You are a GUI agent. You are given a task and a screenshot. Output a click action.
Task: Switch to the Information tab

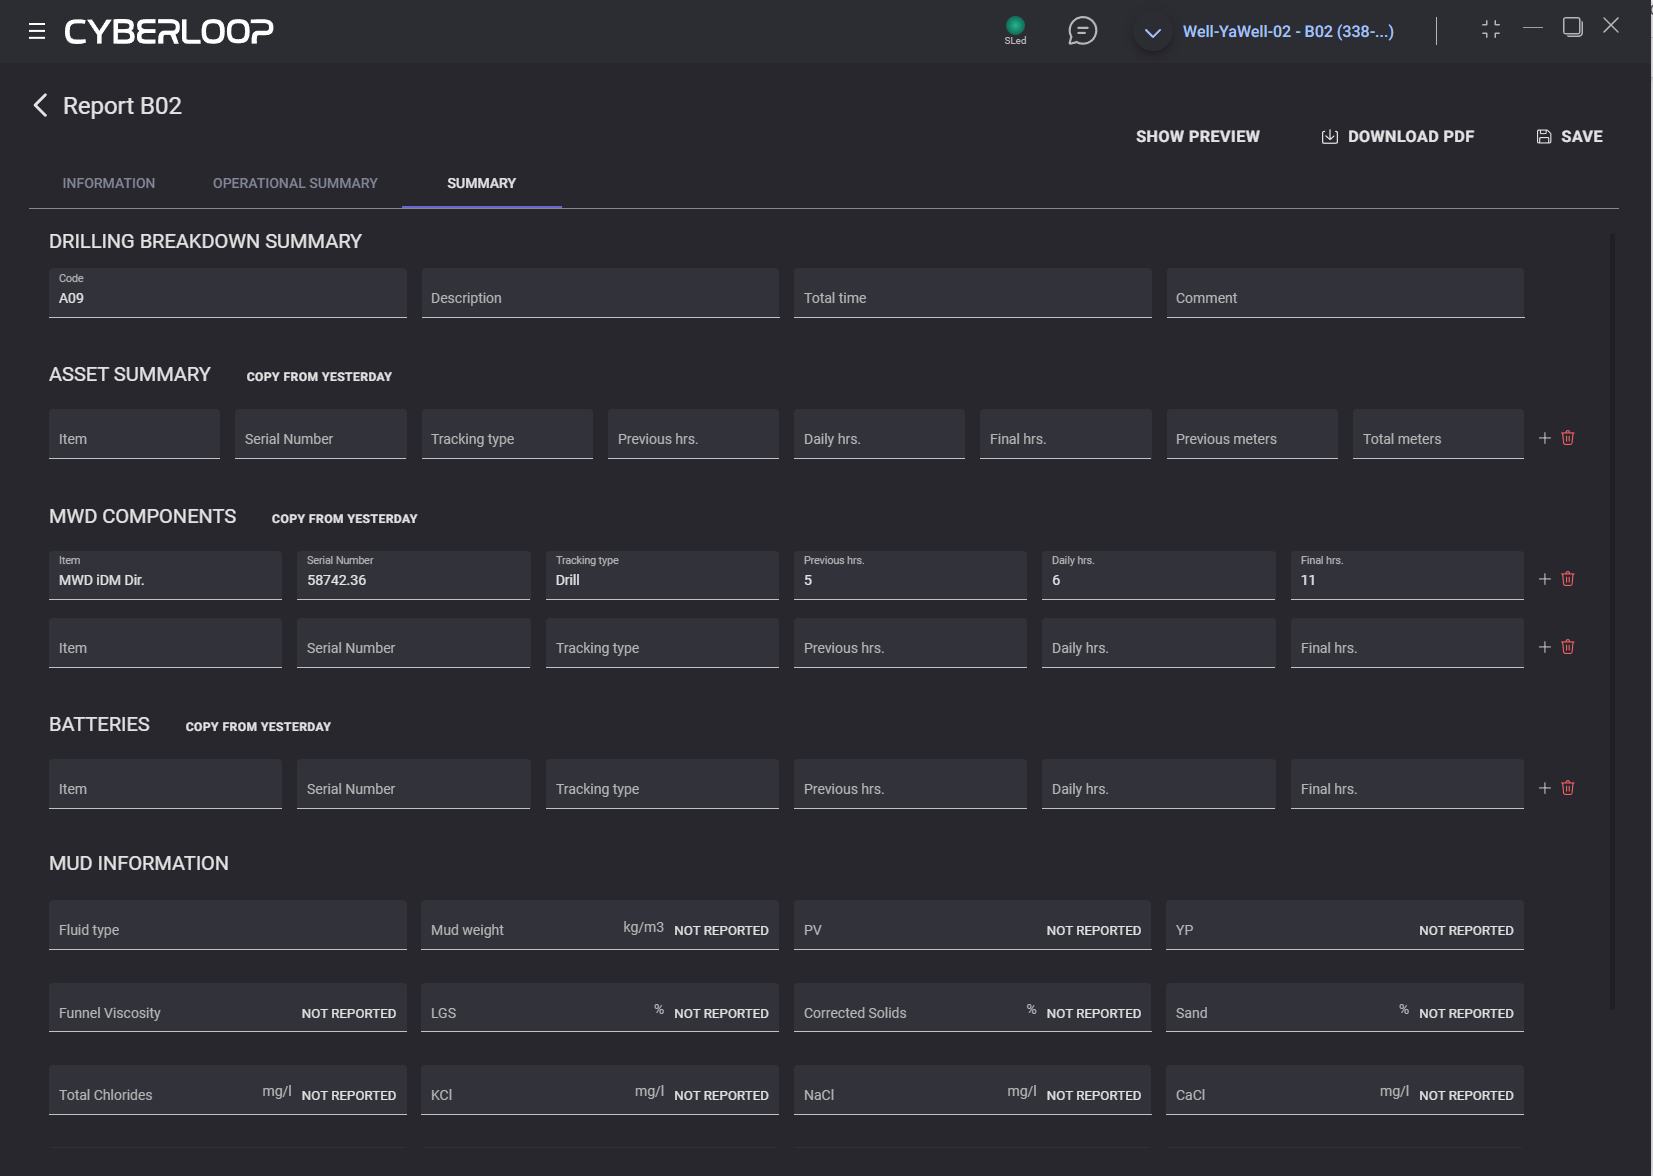109,183
